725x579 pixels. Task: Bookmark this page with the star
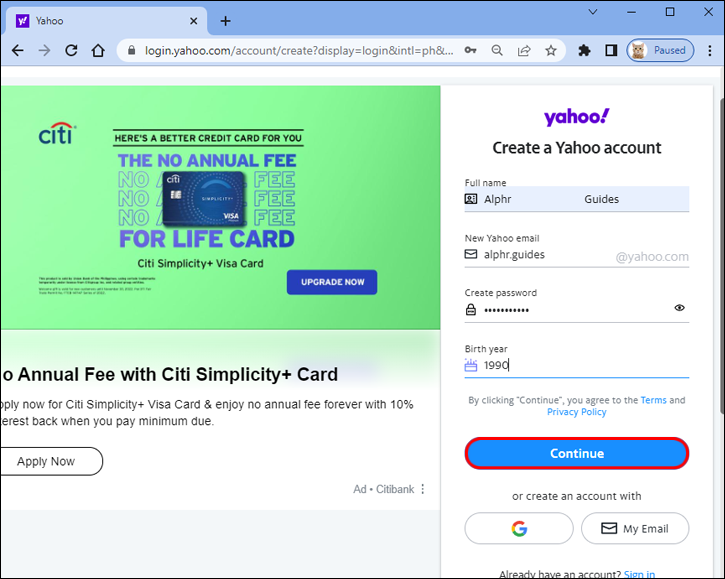pyautogui.click(x=551, y=50)
